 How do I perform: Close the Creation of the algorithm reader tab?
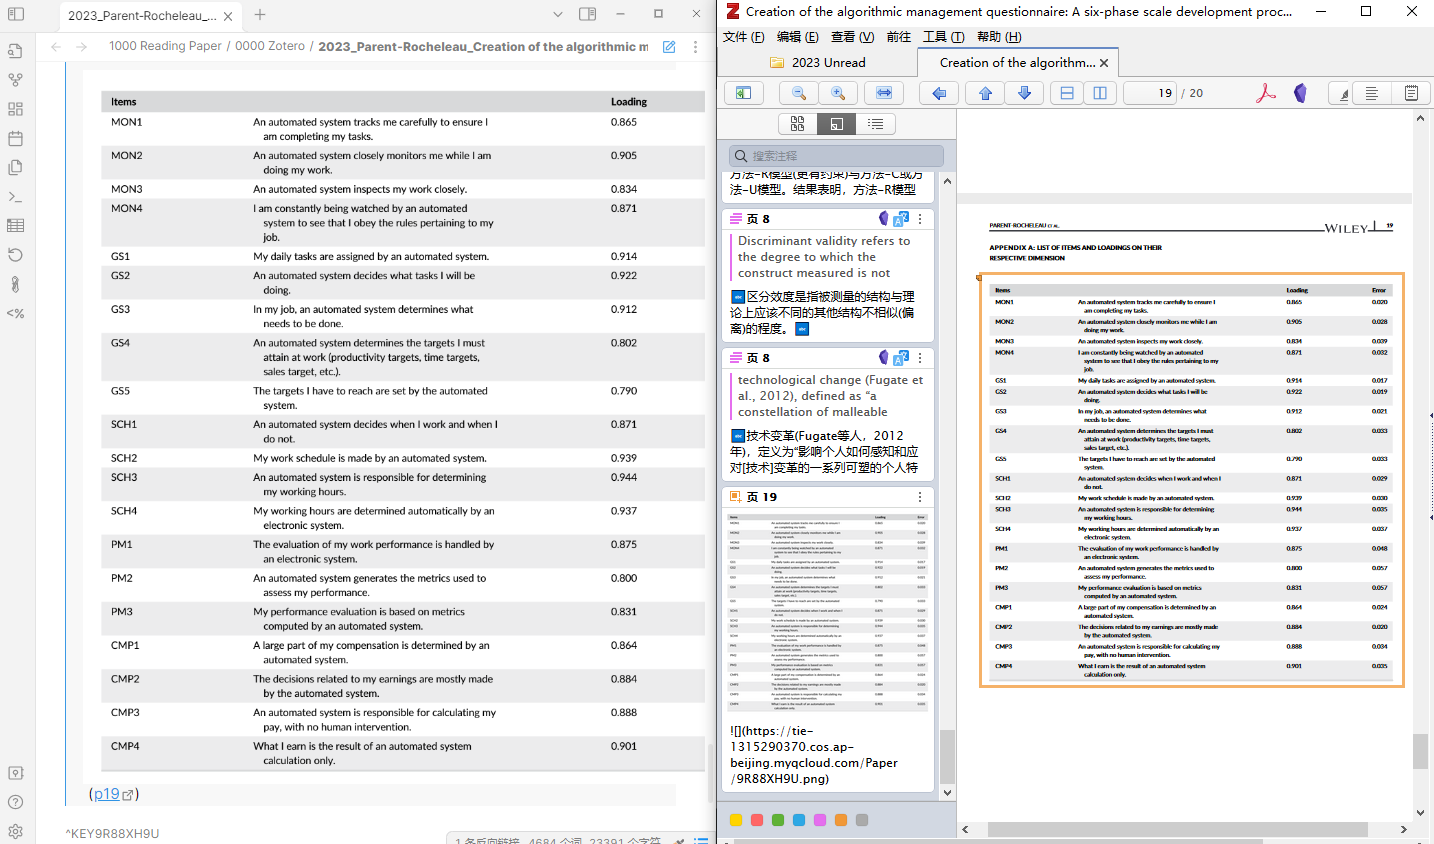[1104, 63]
